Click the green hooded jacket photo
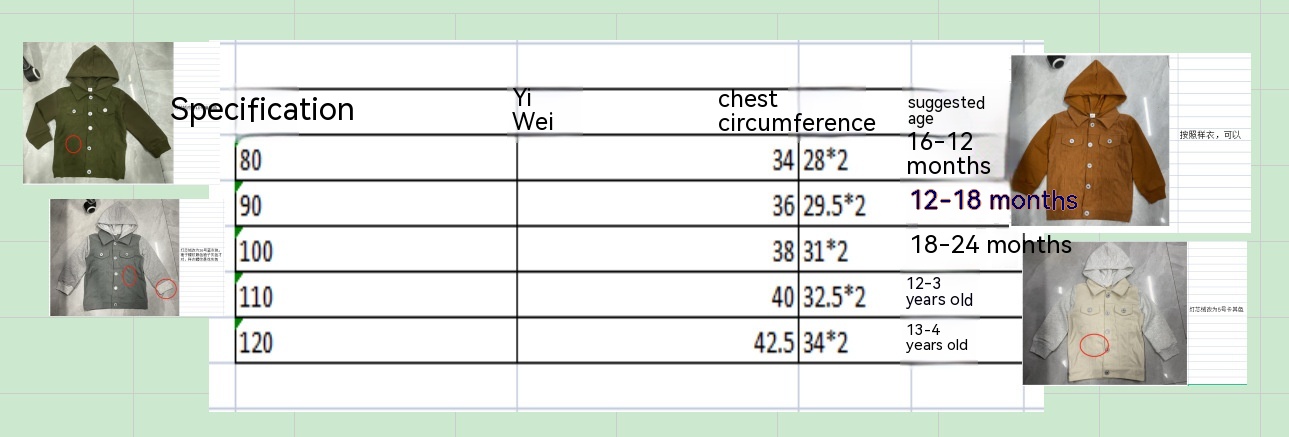1289x437 pixels. tap(98, 112)
